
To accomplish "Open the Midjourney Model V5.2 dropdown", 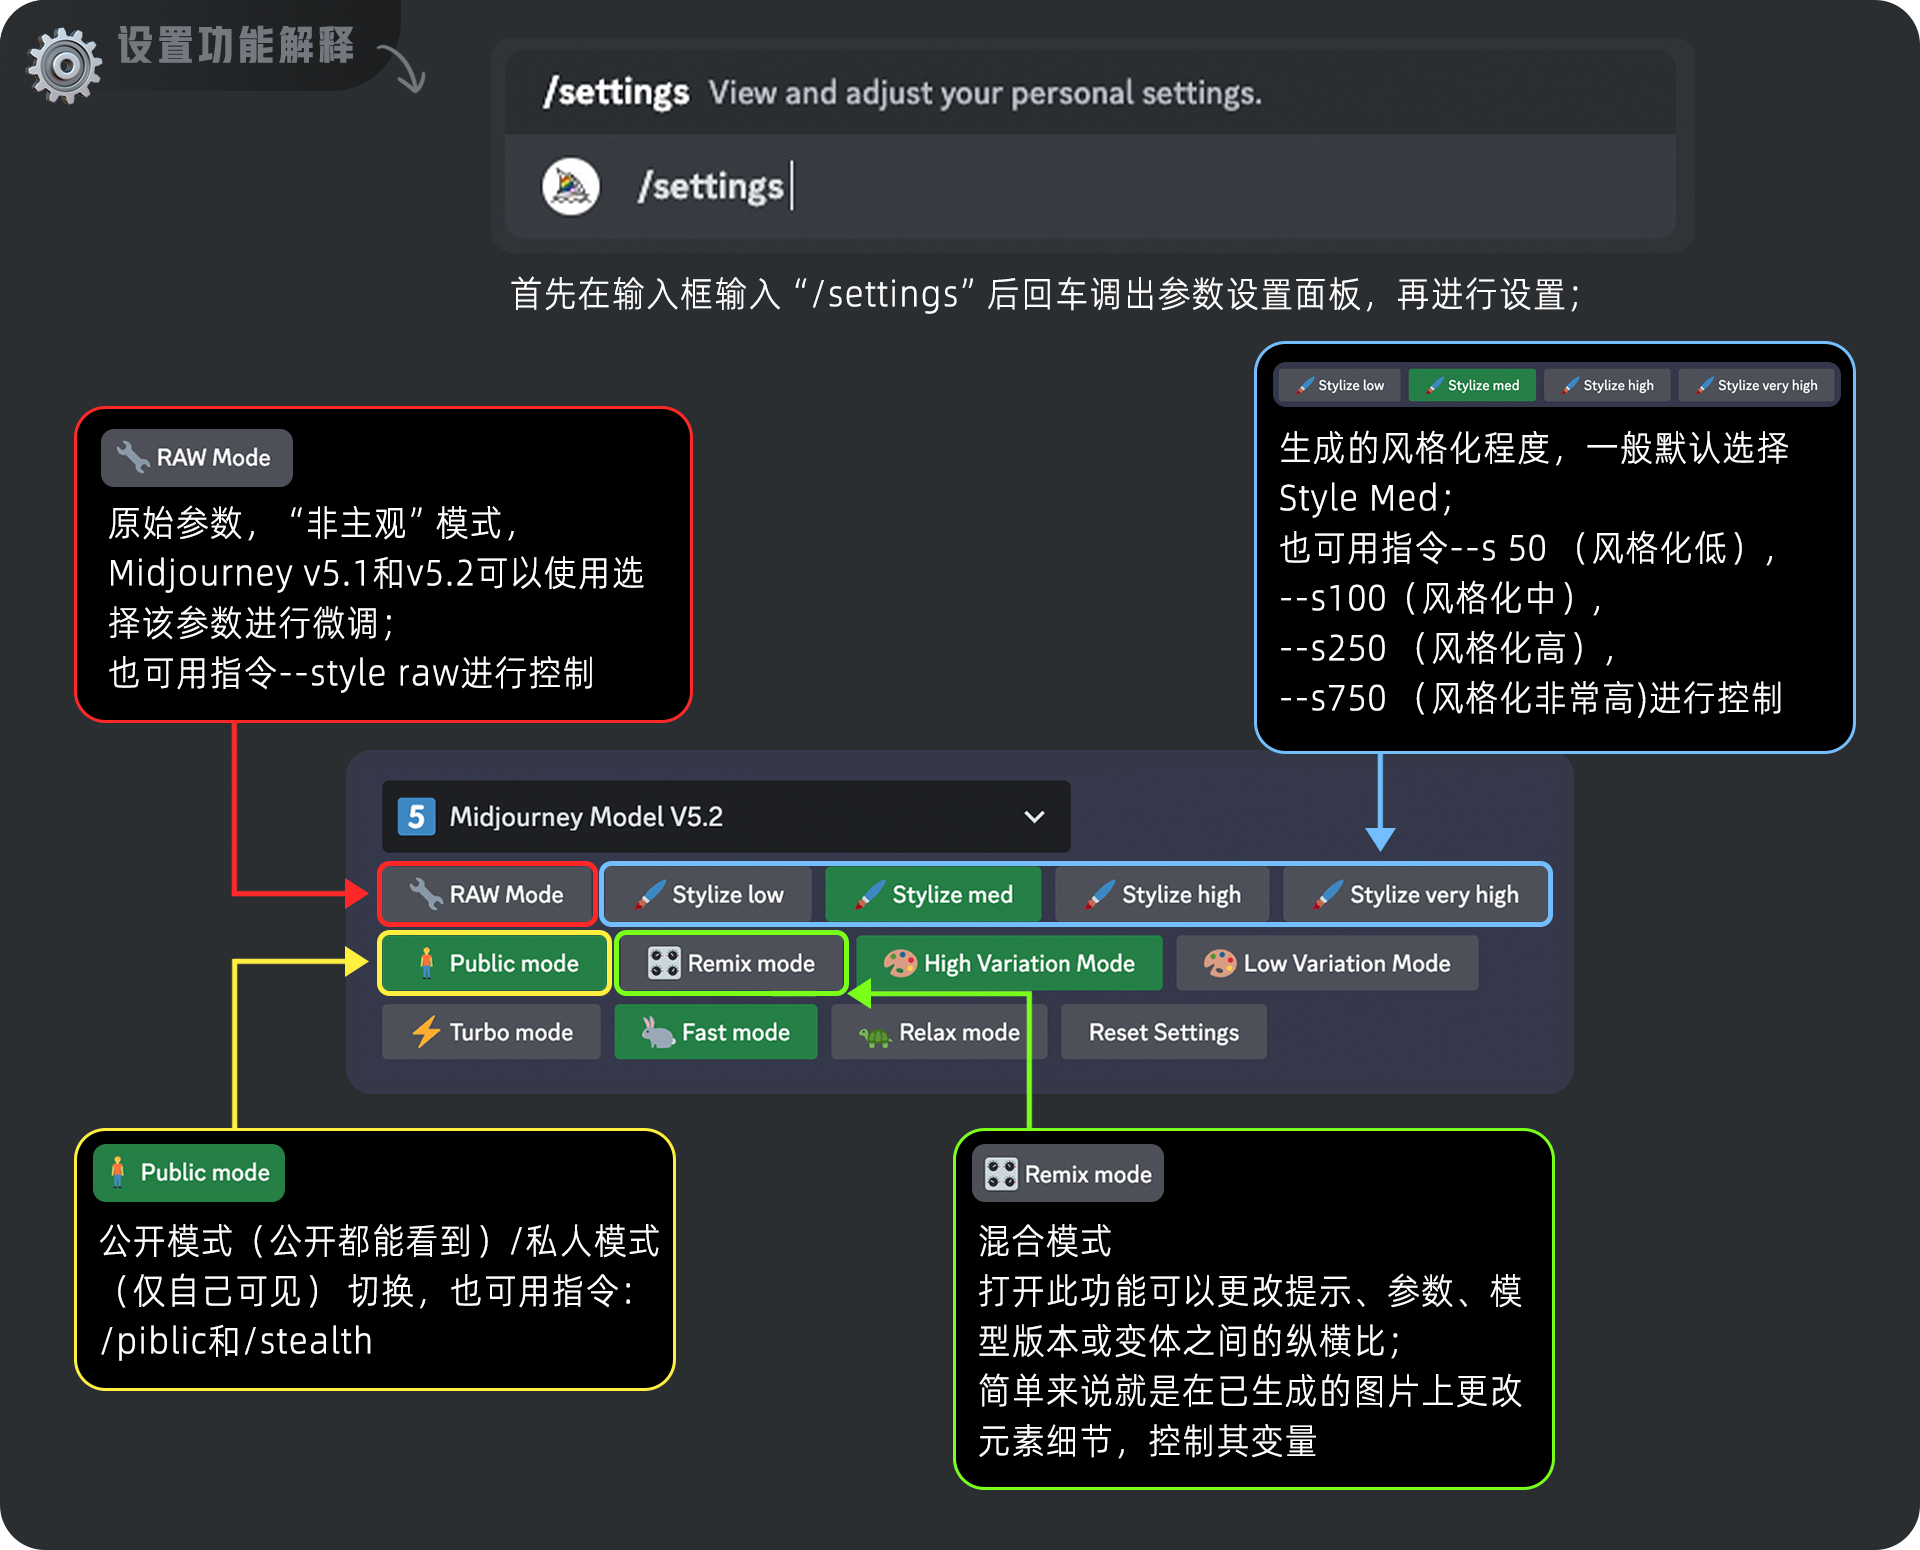I will click(x=726, y=817).
